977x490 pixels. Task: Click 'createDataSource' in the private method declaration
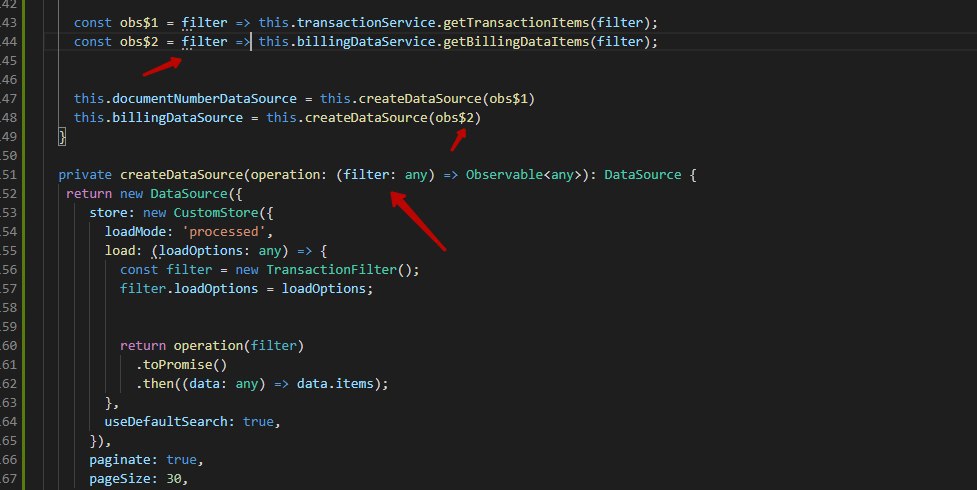pyautogui.click(x=181, y=175)
